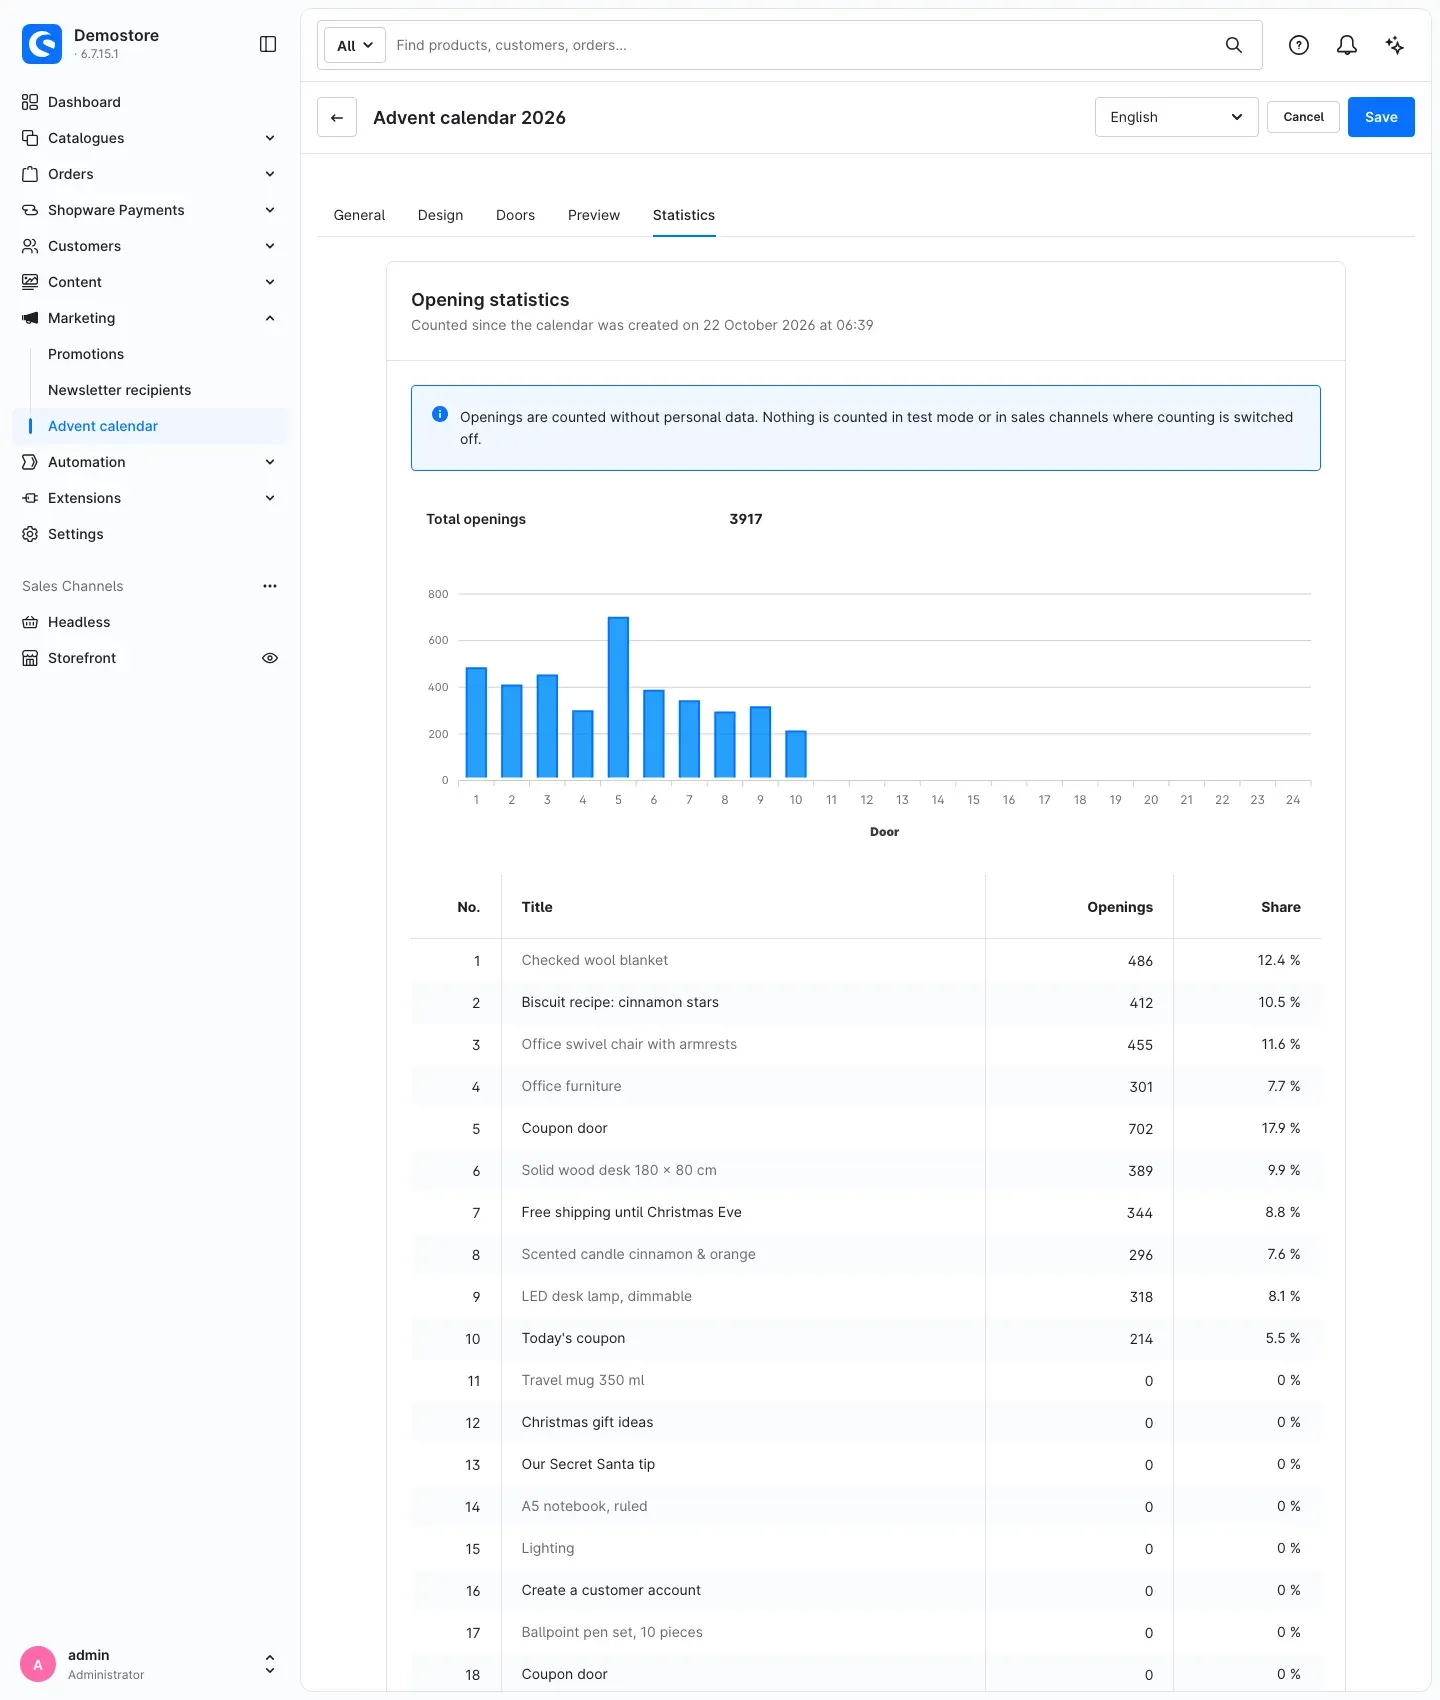Click the info icon in the notice
The width and height of the screenshot is (1440, 1700).
coord(440,414)
